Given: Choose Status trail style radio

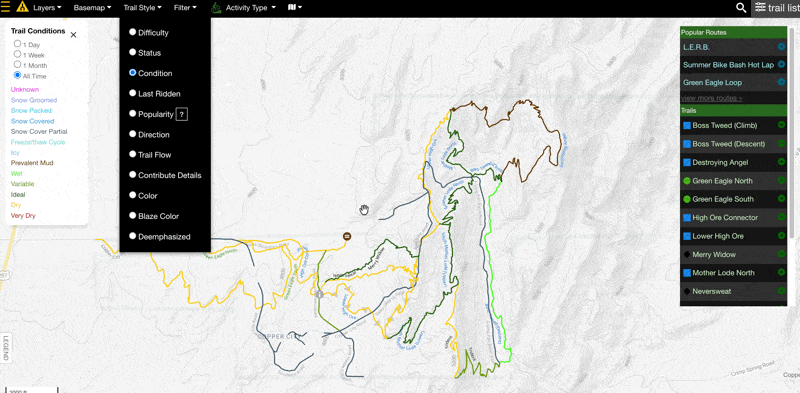Looking at the screenshot, I should 133,52.
